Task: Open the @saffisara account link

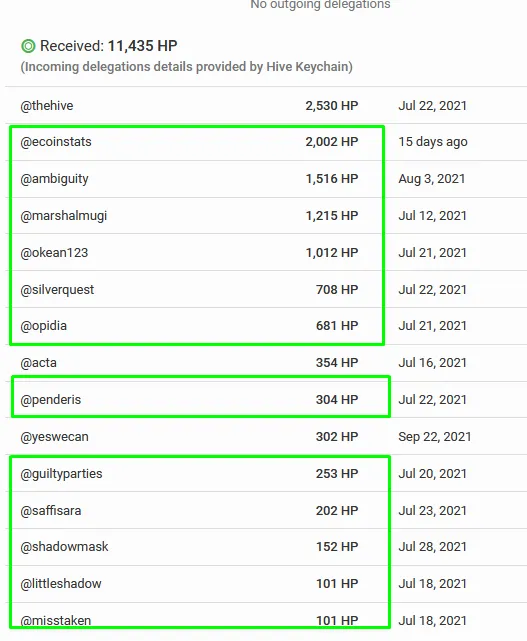Action: pos(51,511)
